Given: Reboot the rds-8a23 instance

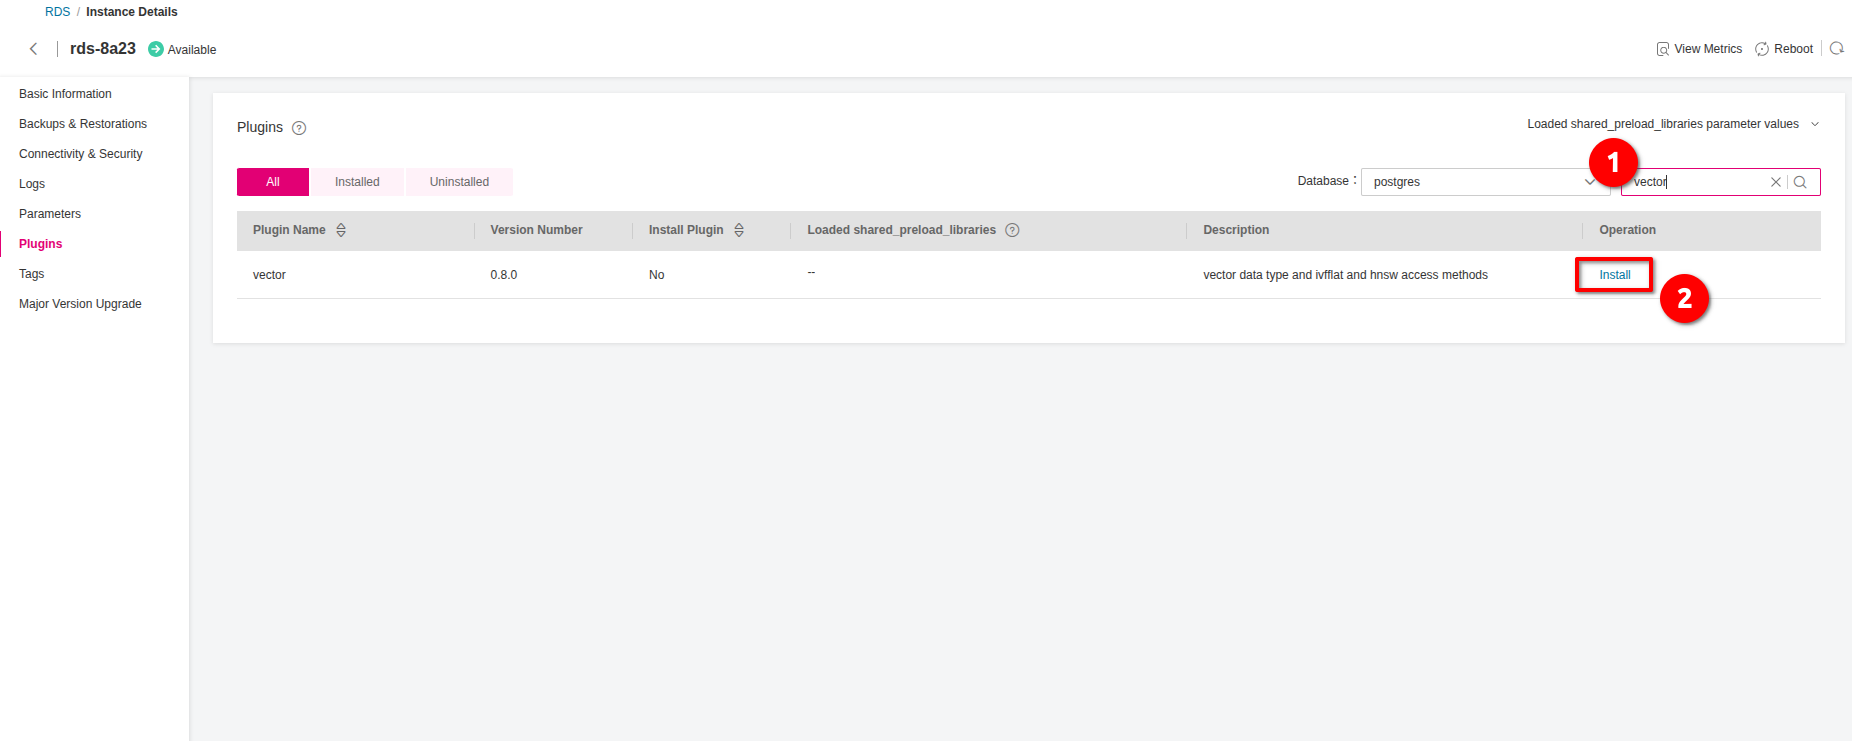Looking at the screenshot, I should (x=1784, y=49).
